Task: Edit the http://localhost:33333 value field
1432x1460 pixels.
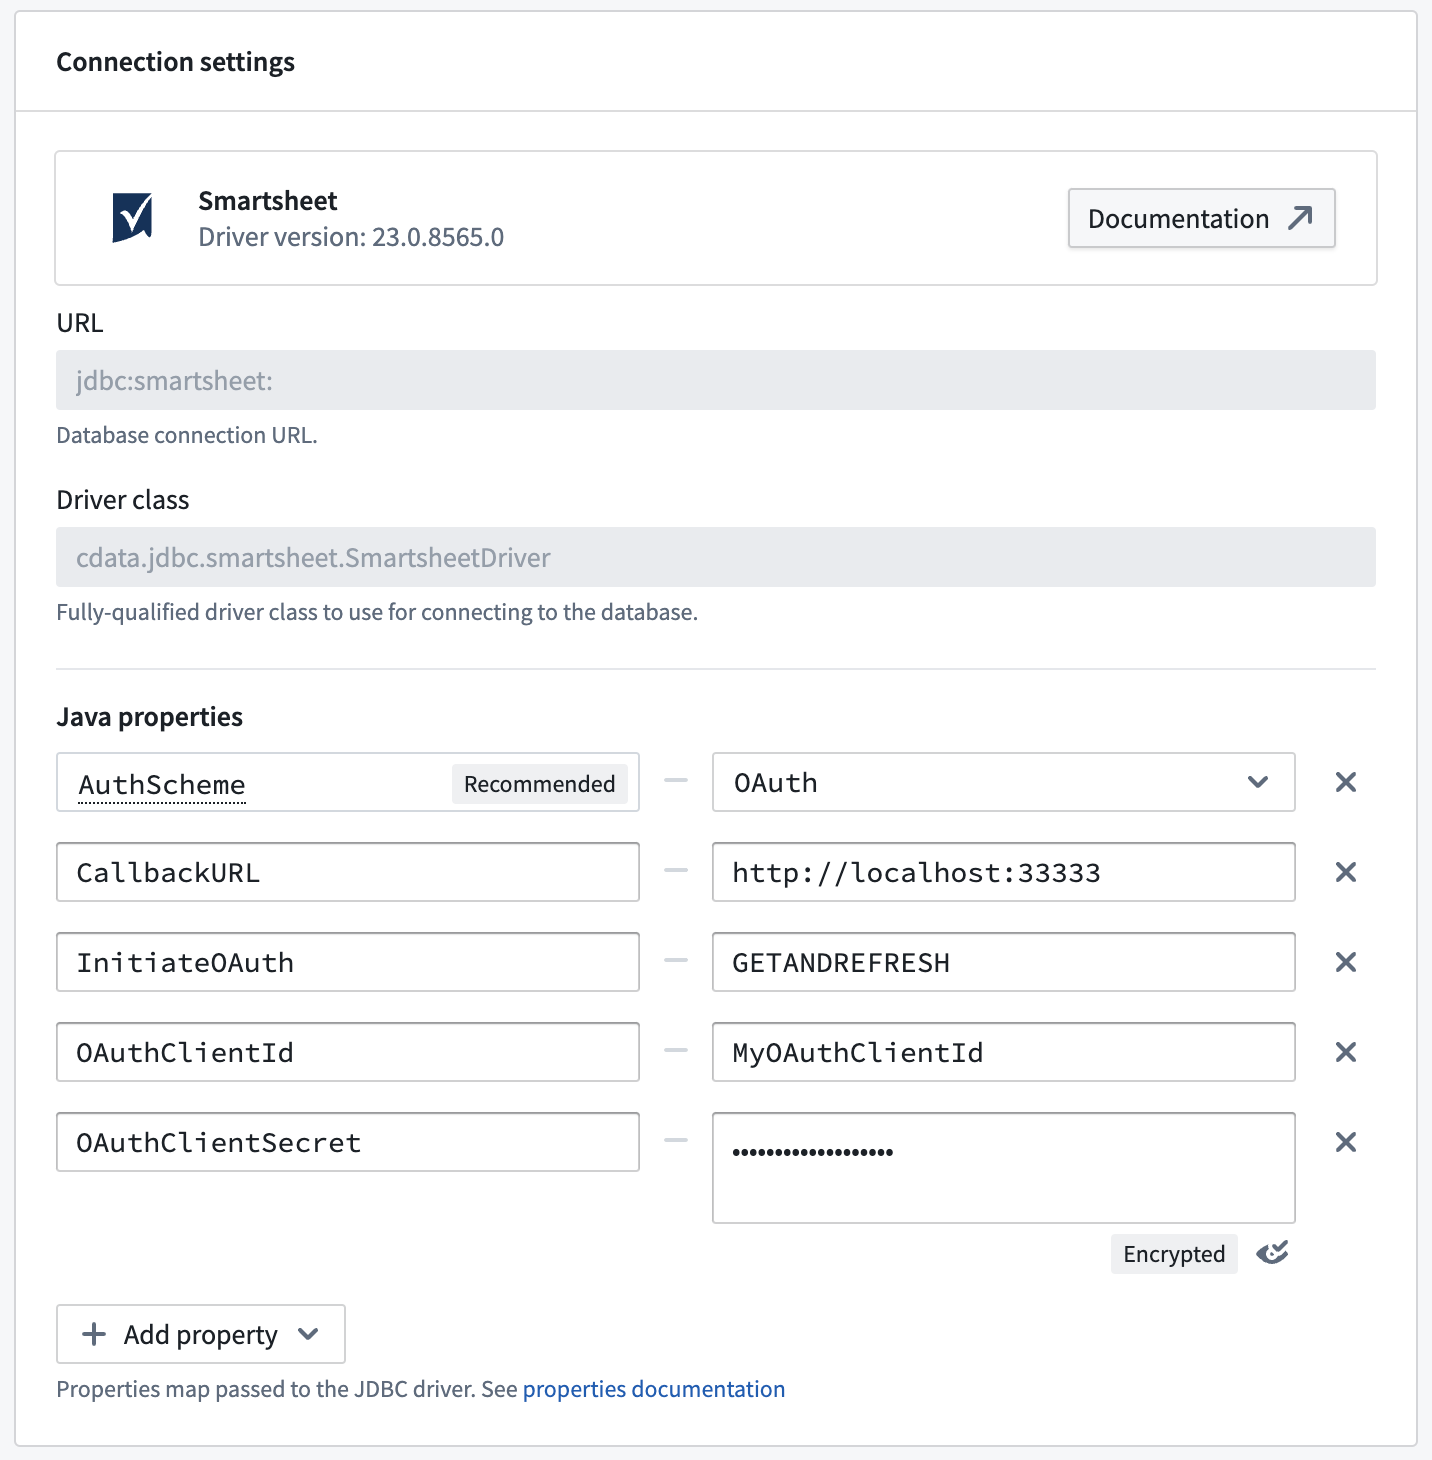Action: click(x=1003, y=872)
